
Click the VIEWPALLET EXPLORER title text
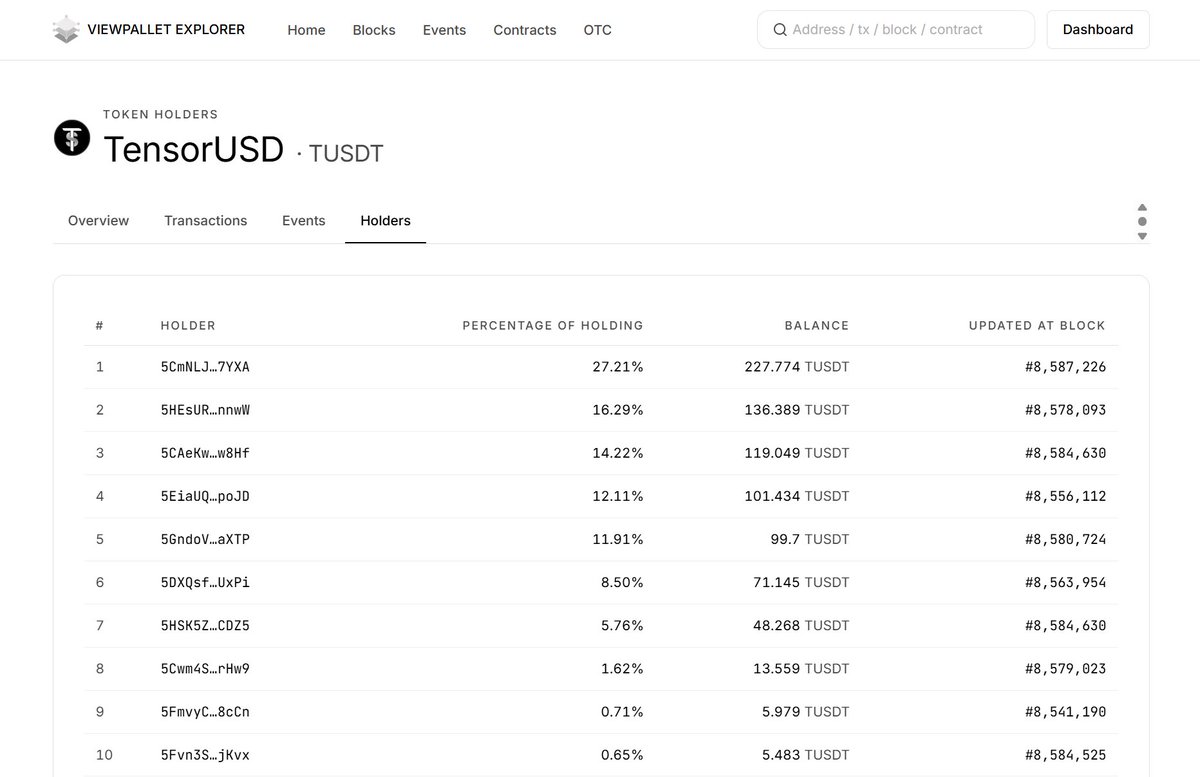click(x=166, y=30)
